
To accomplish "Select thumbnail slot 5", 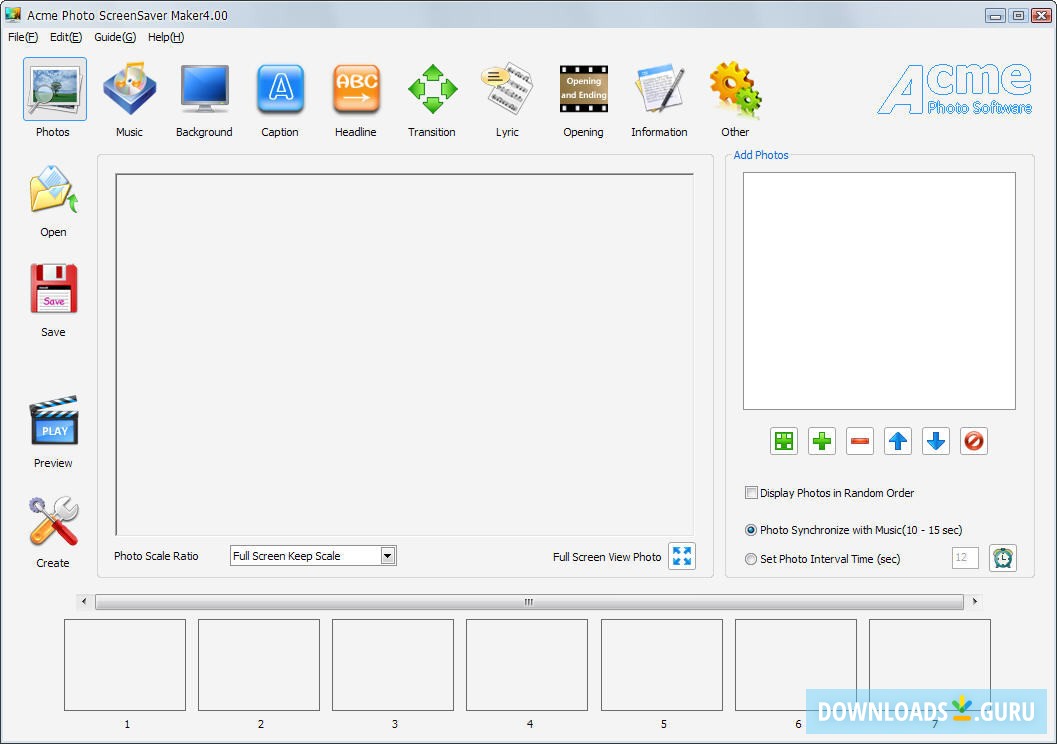I will pos(662,664).
